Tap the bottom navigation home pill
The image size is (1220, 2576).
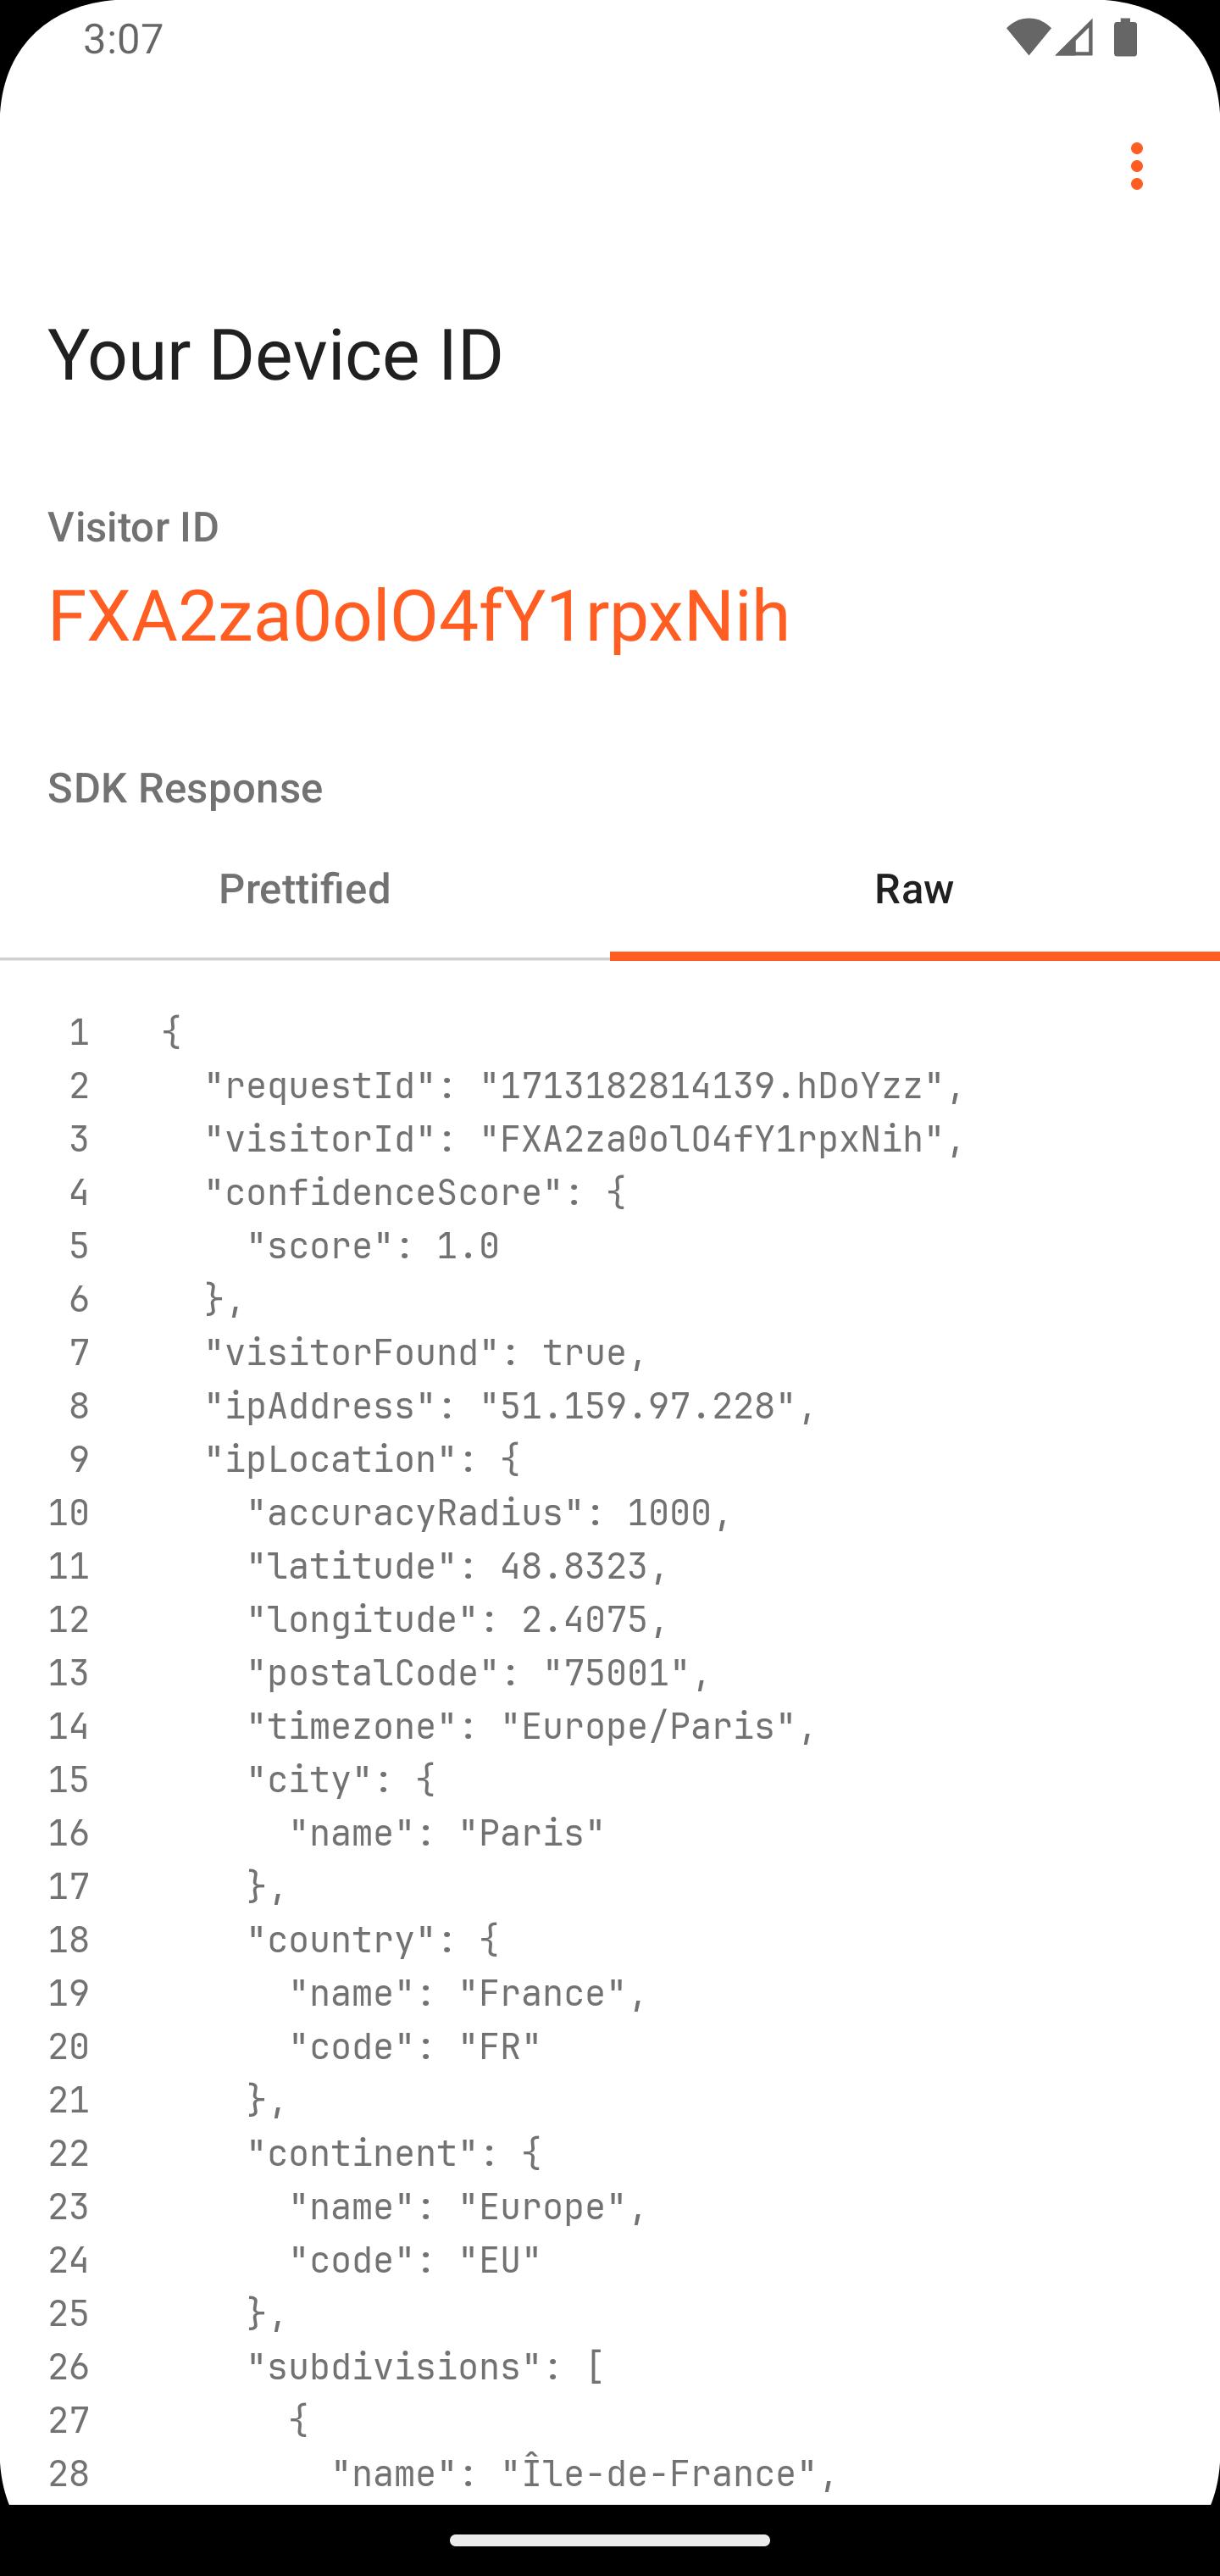(610, 2540)
